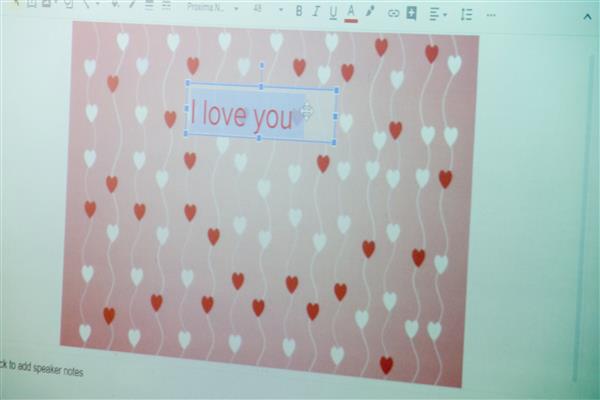Viewport: 600px width, 400px height.
Task: Click the 'I love you' text
Action: [241, 114]
